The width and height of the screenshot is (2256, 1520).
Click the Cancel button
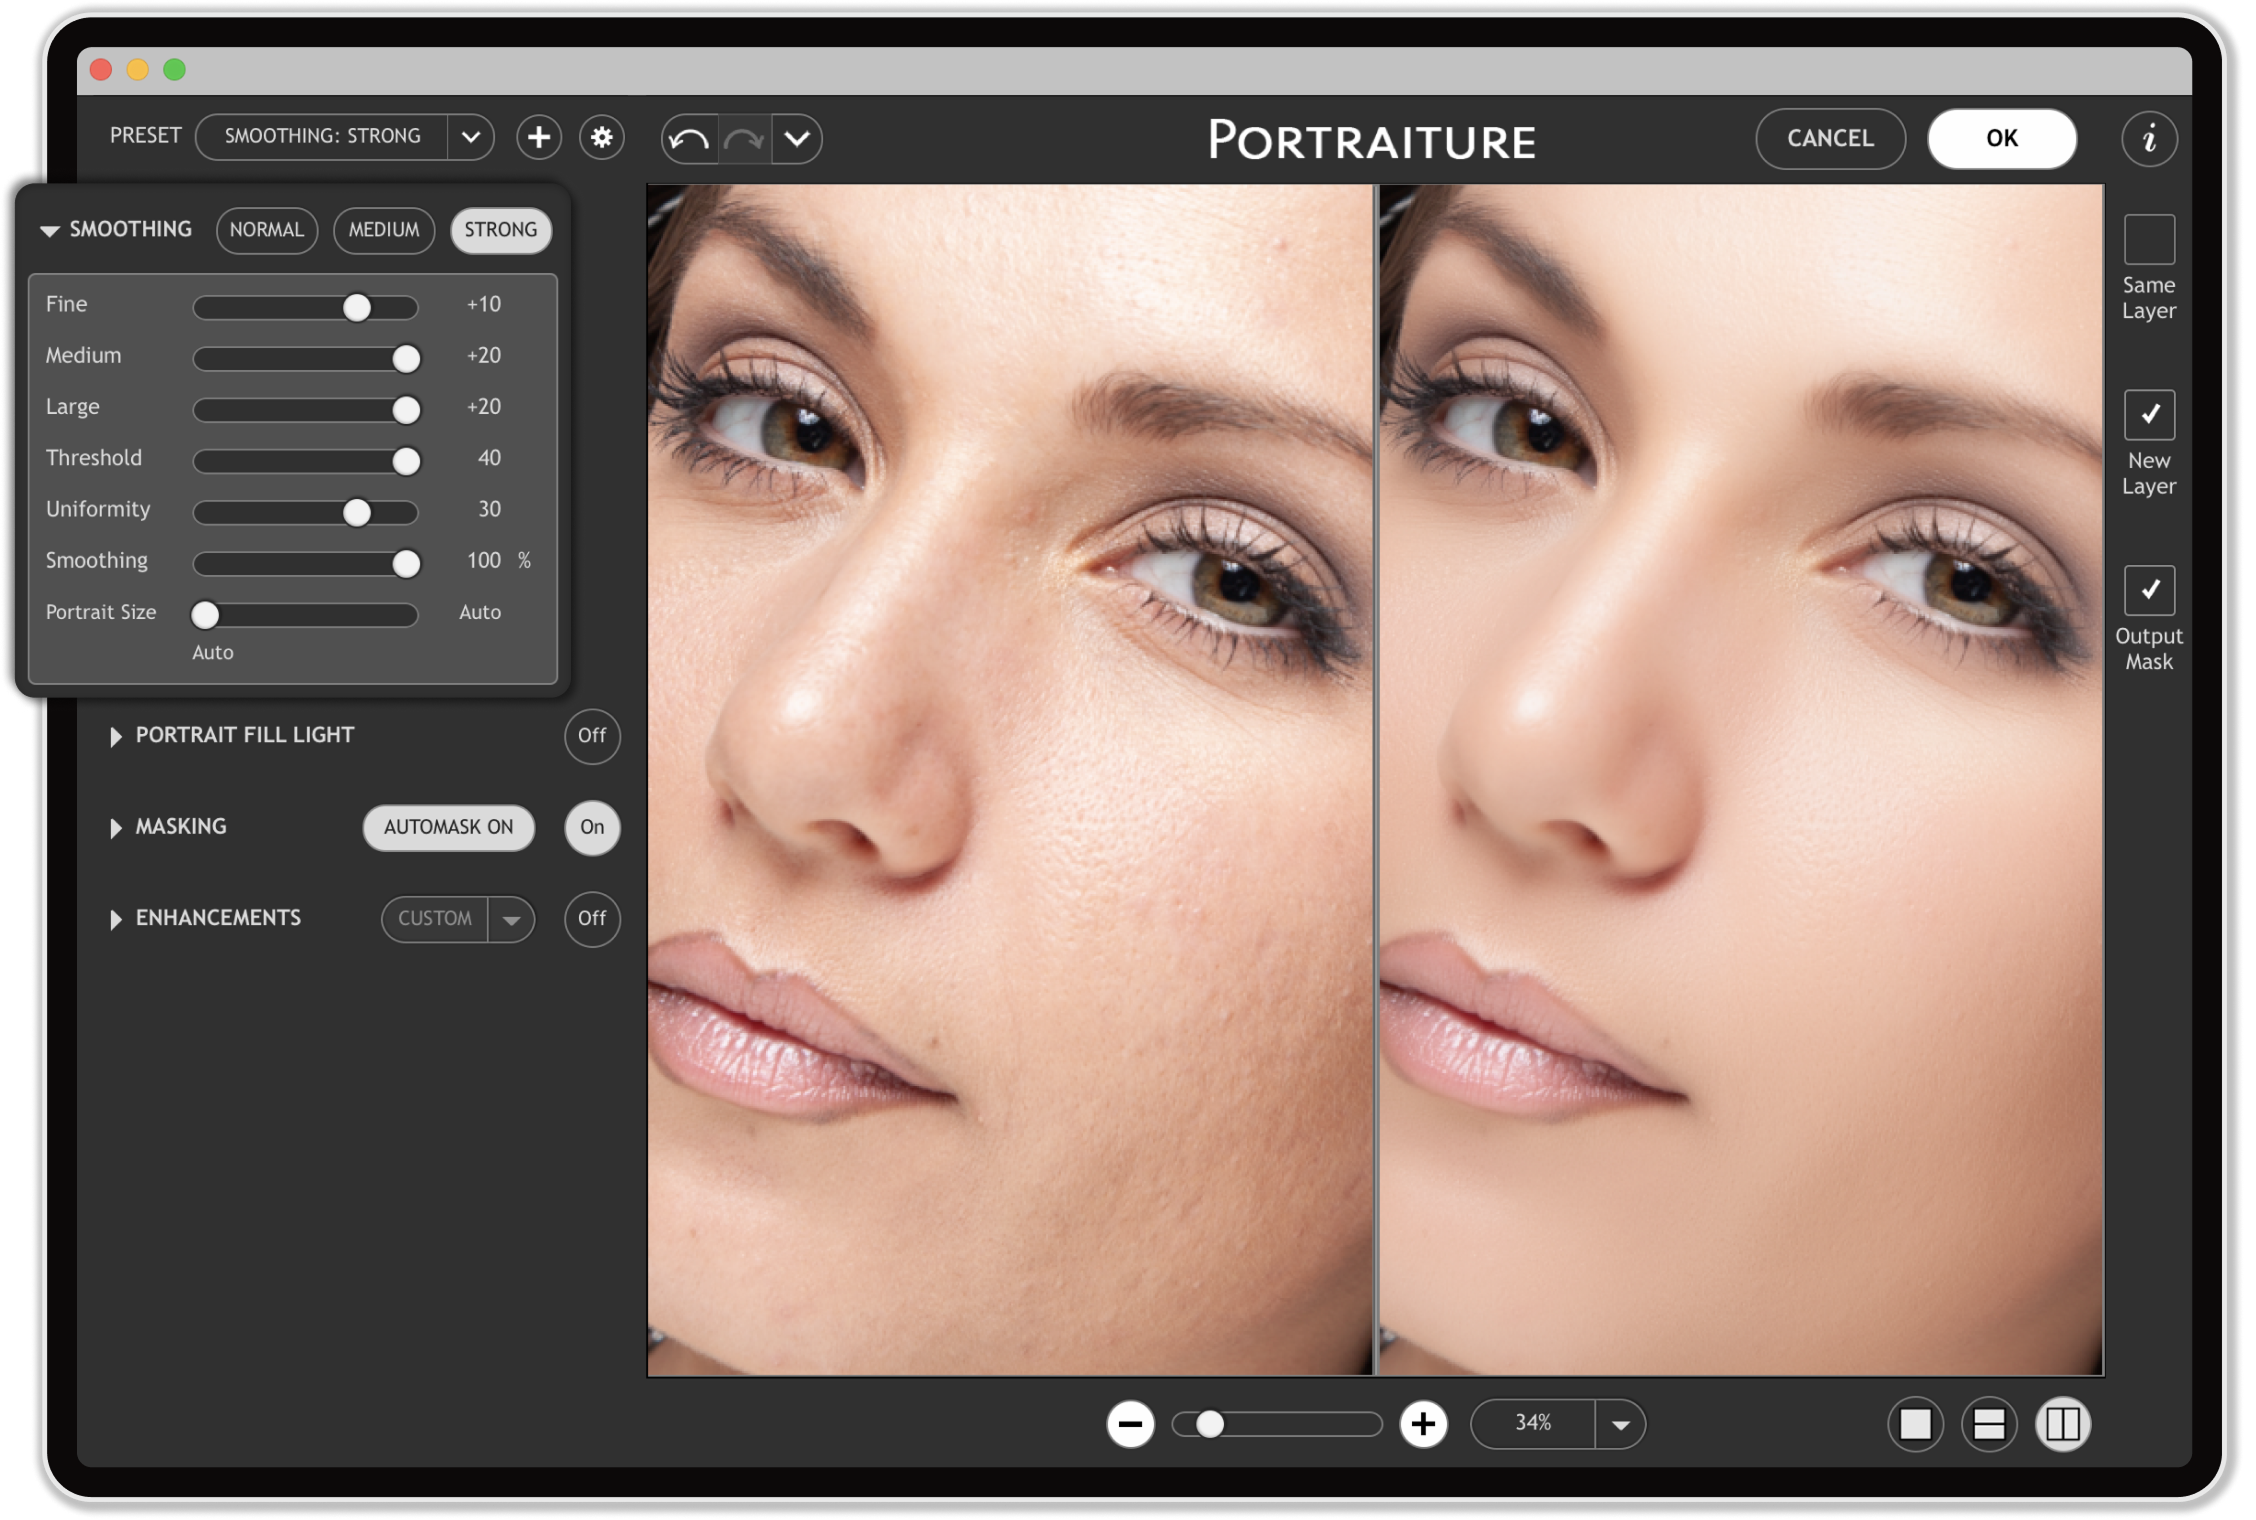coord(1830,139)
